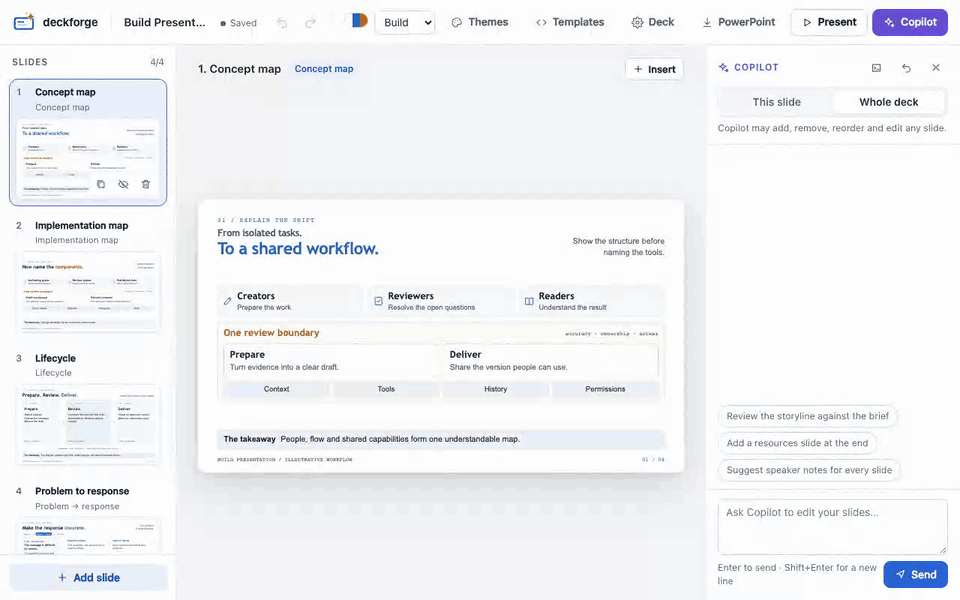Click the Concept map layout link
960x600 pixels.
[x=324, y=69]
